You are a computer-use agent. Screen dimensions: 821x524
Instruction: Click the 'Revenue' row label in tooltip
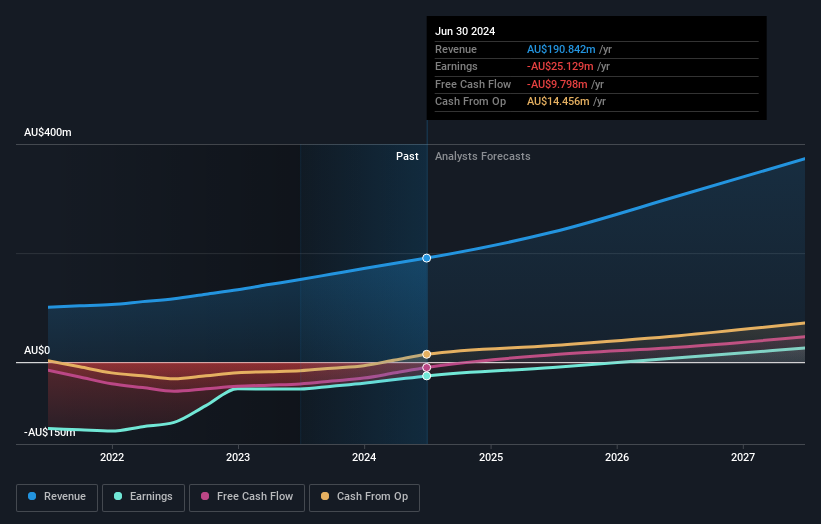pos(456,49)
